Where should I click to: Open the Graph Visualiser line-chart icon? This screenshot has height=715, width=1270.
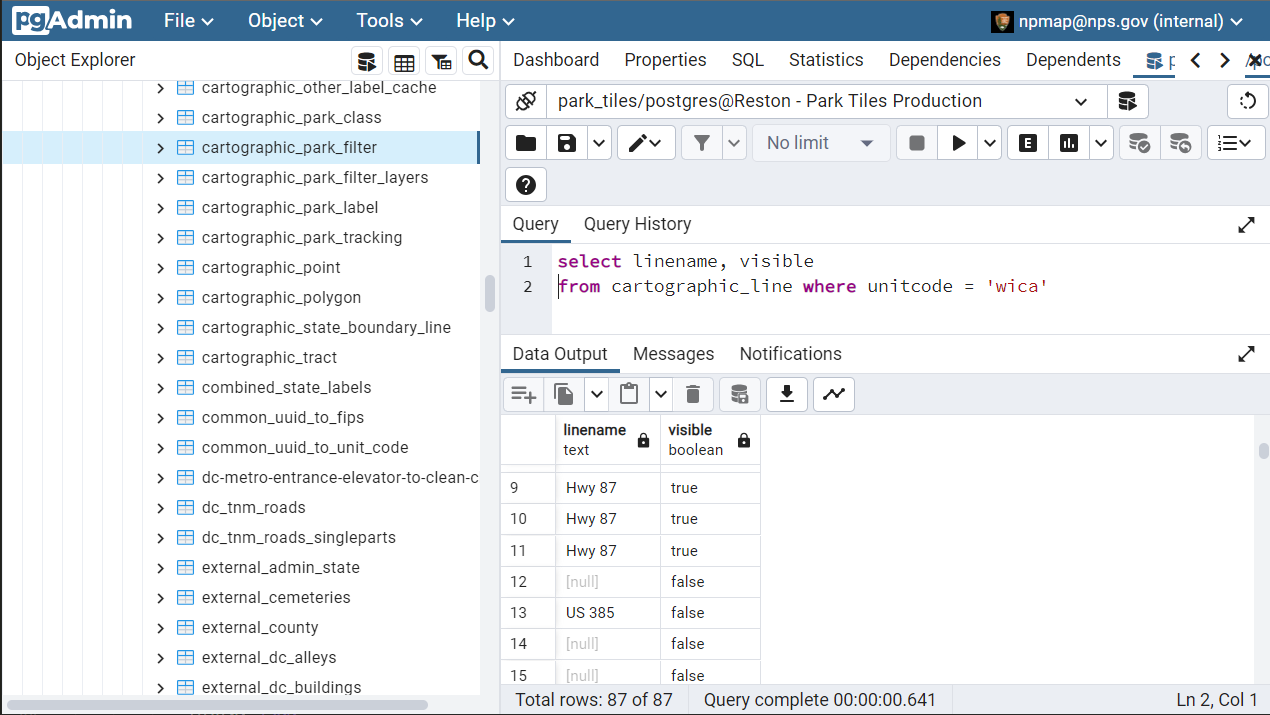834,394
